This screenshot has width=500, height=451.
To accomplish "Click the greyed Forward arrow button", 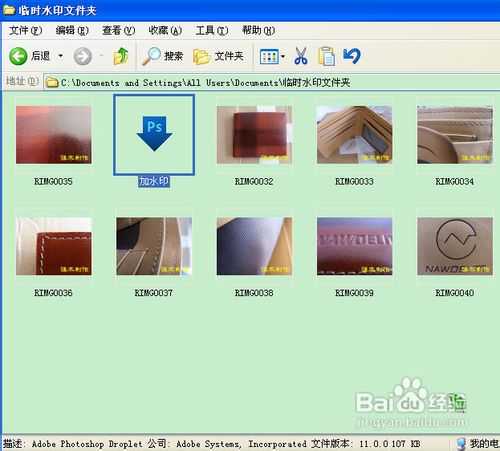I will 82,56.
